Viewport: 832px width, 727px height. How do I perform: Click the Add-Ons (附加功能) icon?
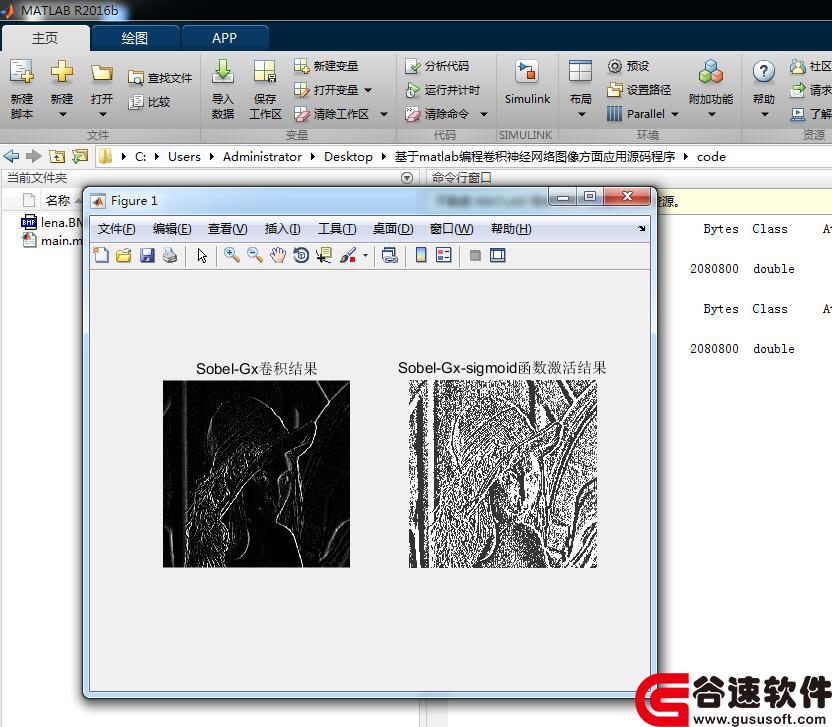click(710, 72)
